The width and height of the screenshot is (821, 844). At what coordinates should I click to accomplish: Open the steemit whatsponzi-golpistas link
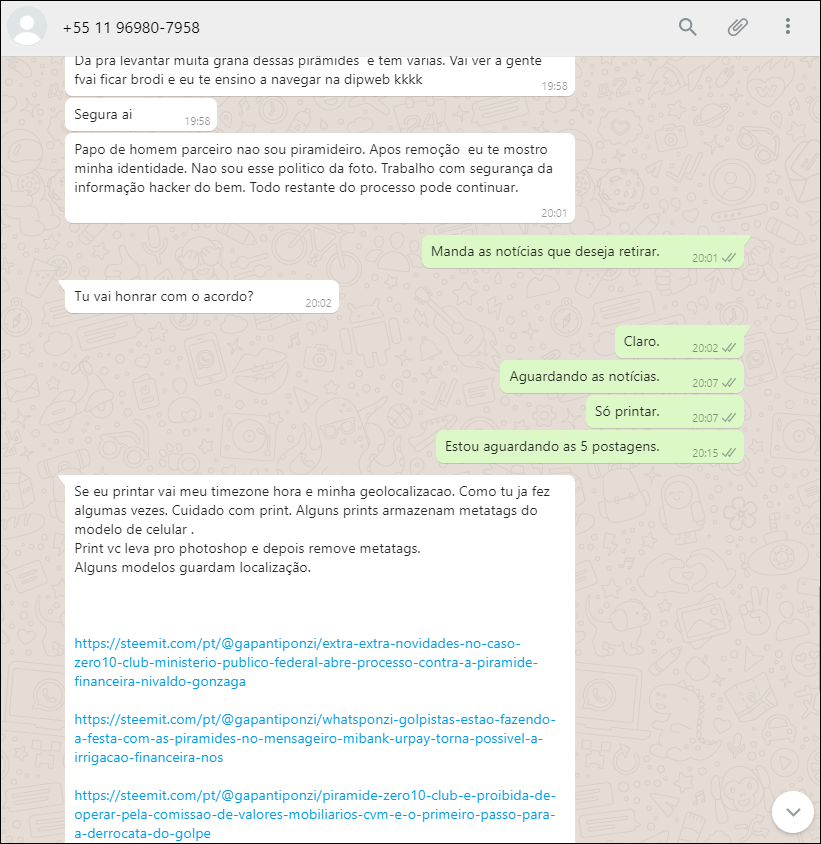(x=315, y=738)
